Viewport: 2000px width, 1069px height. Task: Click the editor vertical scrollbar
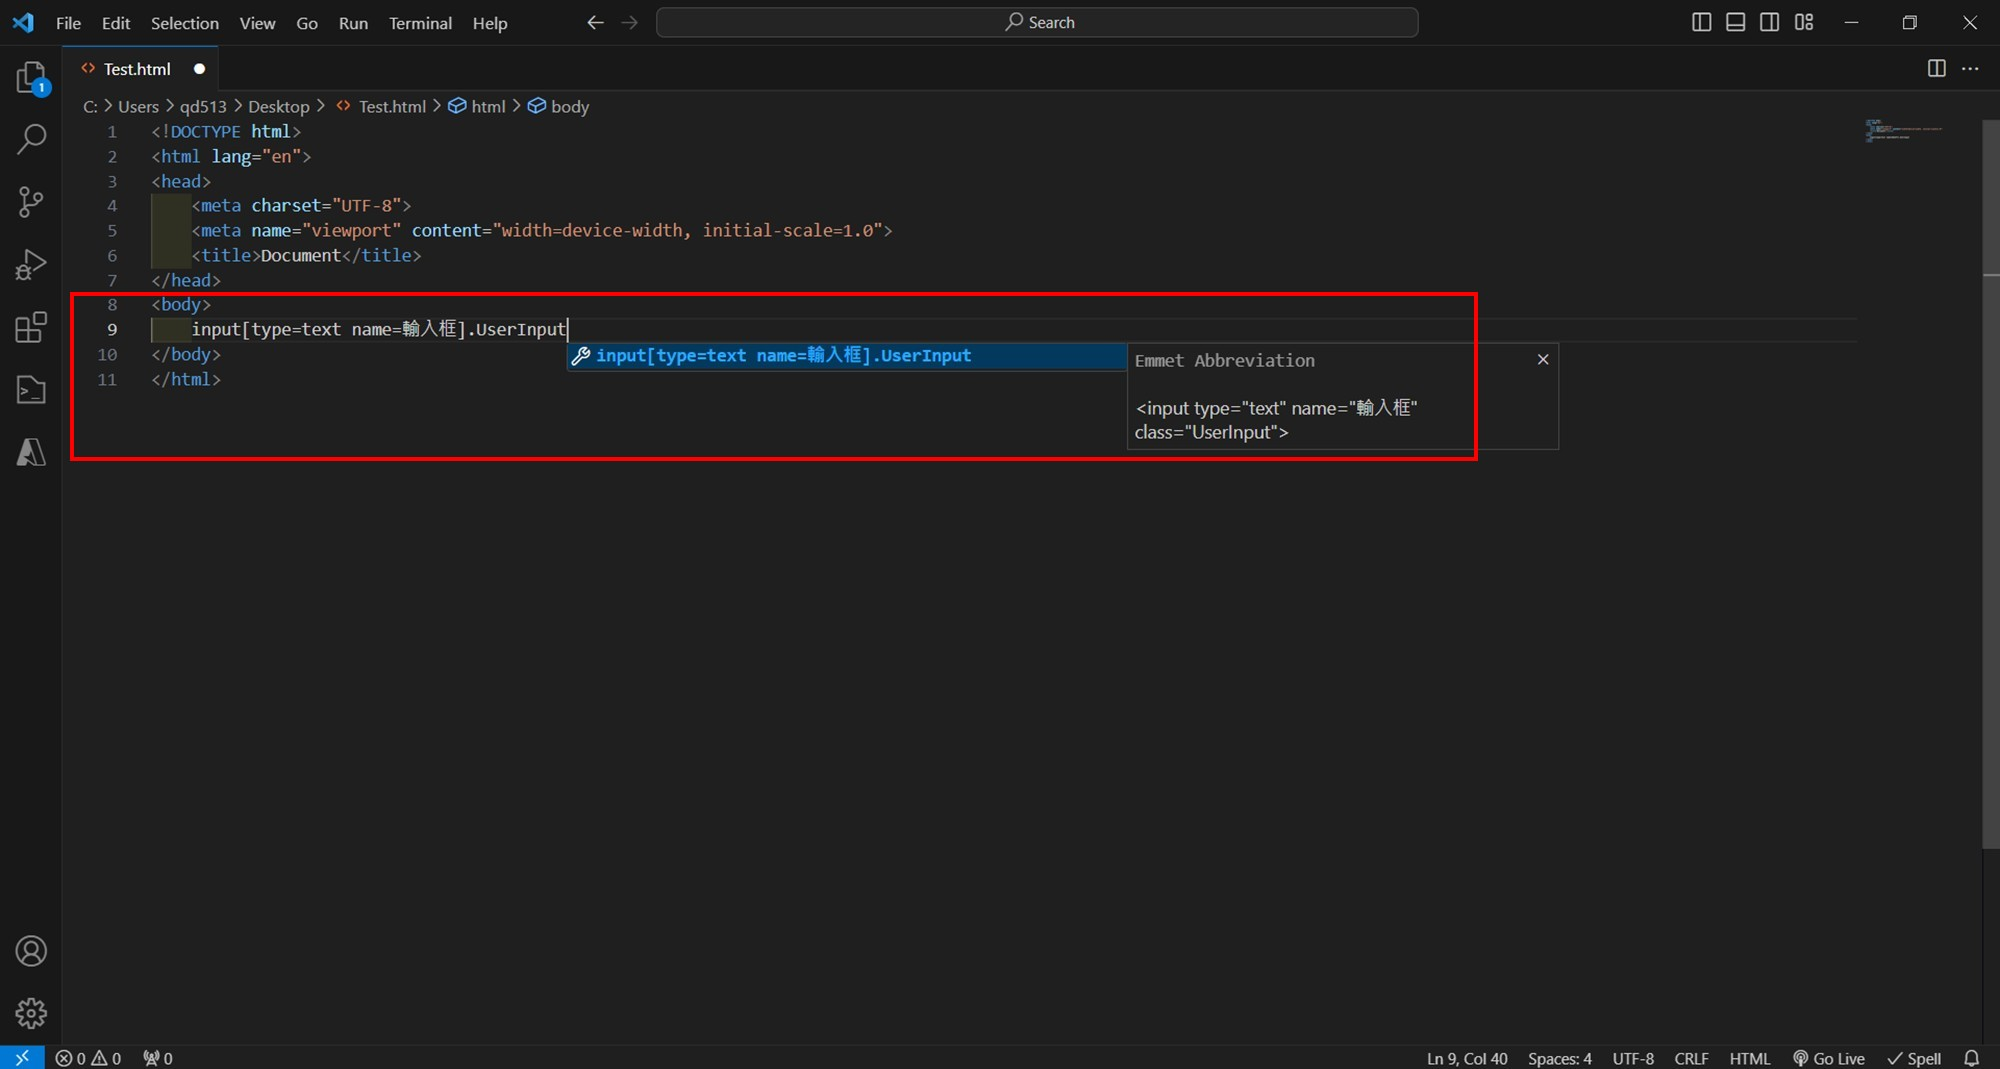click(x=1991, y=484)
